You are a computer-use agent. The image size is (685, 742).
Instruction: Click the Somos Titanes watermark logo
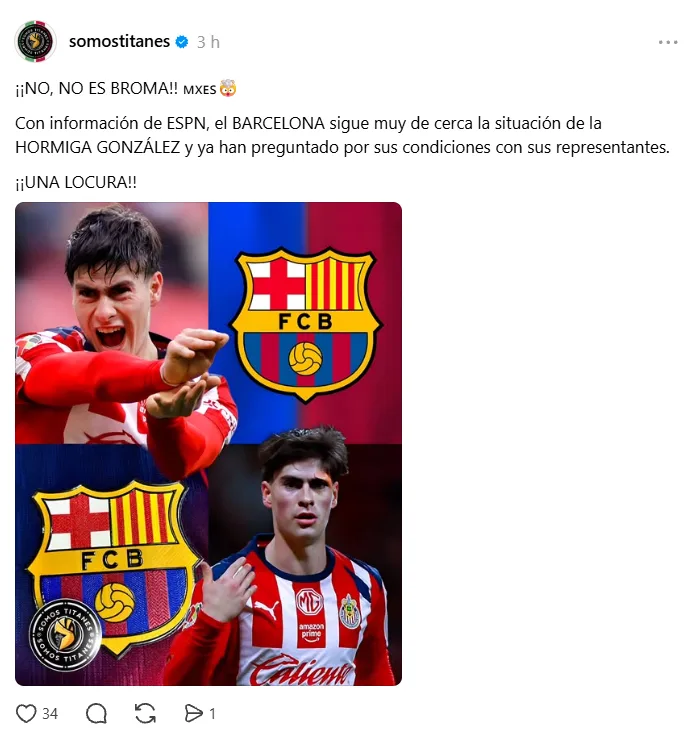coord(65,635)
